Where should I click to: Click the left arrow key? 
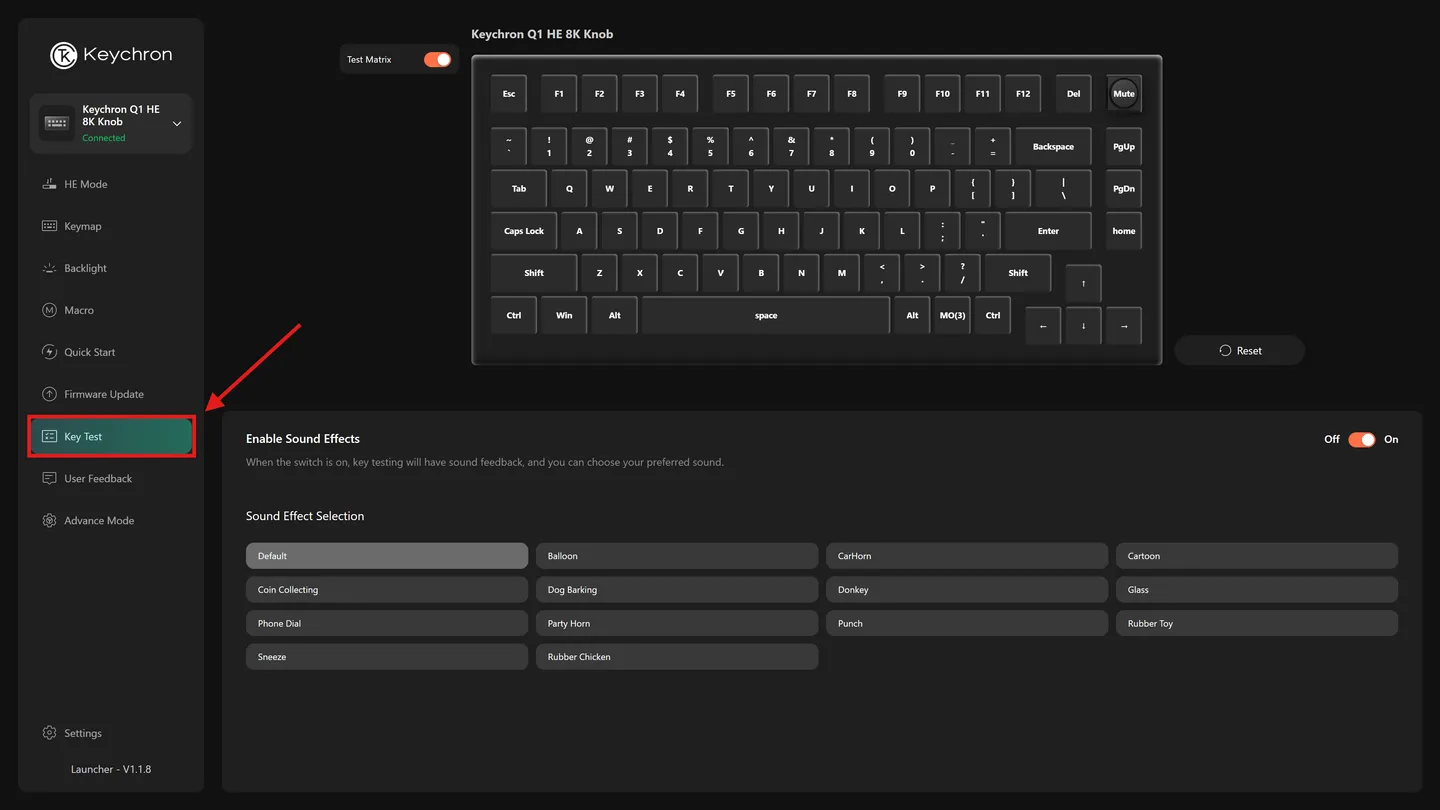1043,326
